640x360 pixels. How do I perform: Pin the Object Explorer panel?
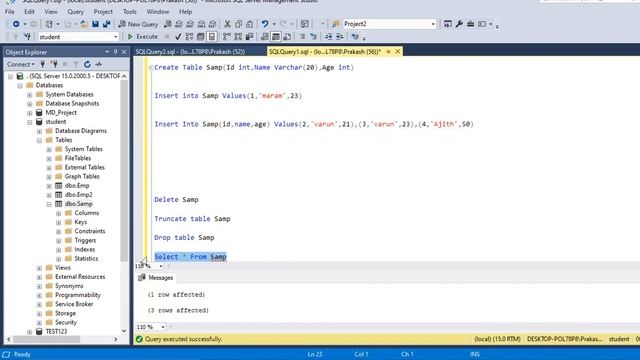point(115,52)
